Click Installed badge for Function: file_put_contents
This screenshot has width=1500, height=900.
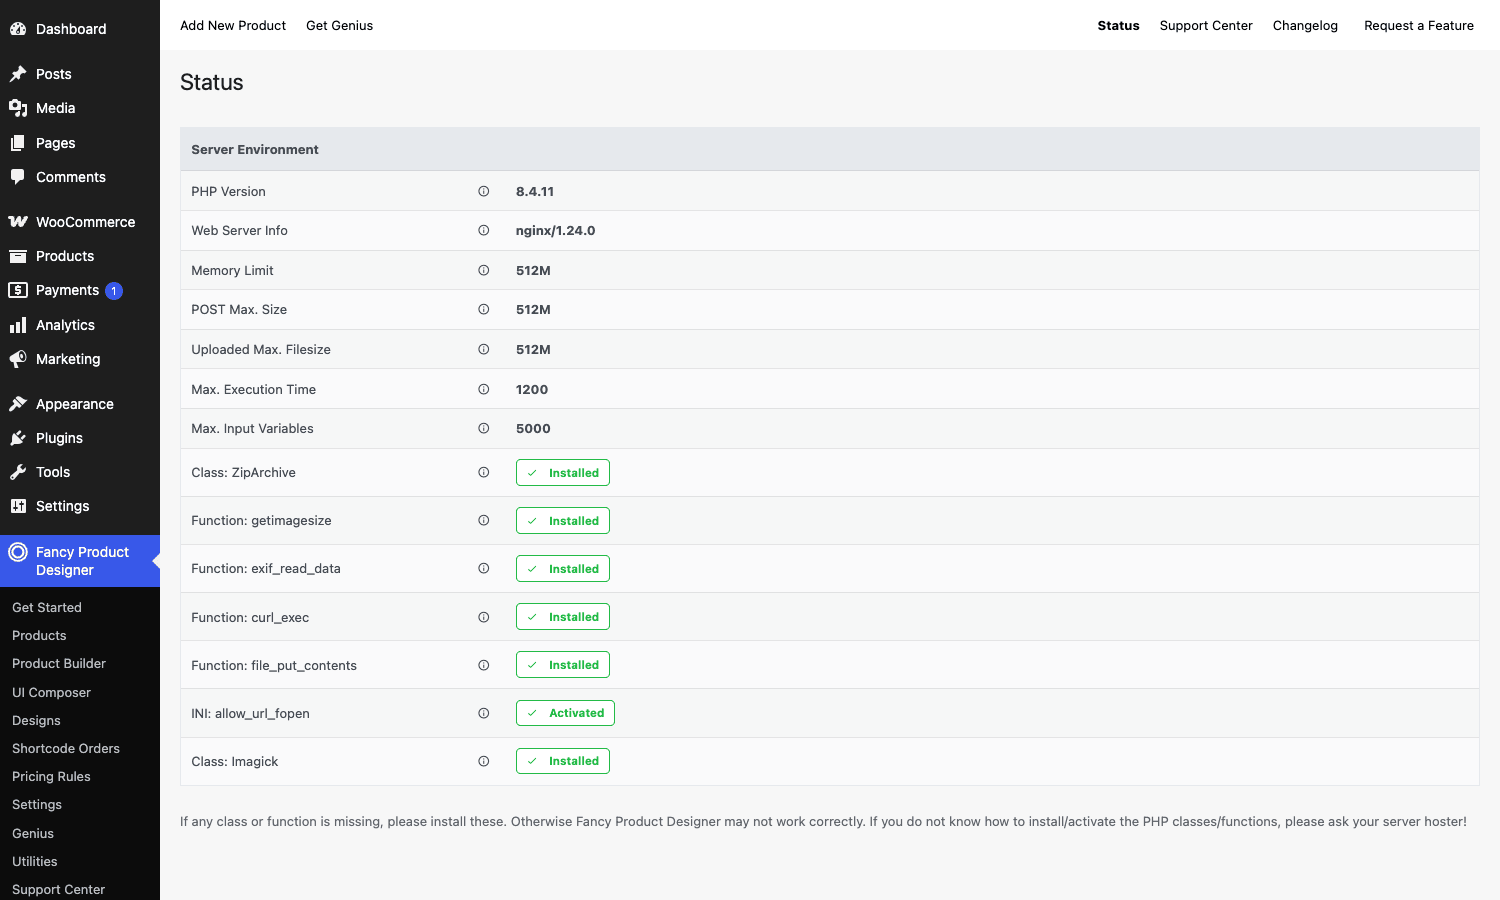563,665
